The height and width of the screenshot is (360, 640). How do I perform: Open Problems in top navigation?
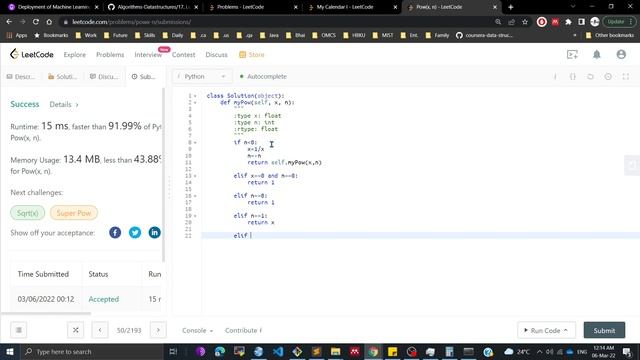coord(110,55)
